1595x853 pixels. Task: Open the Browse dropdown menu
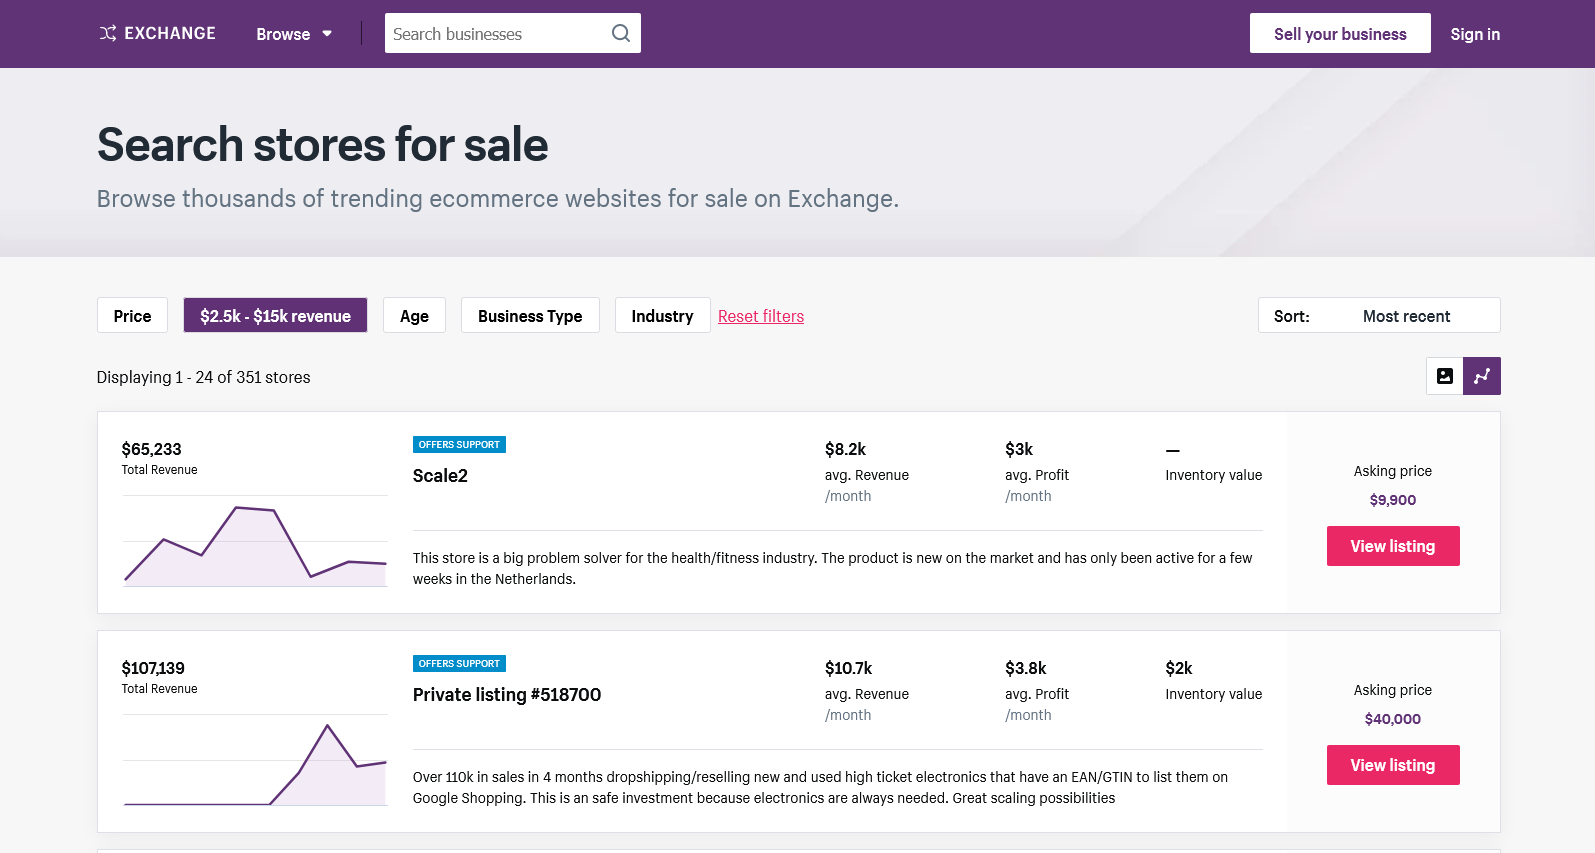294,34
